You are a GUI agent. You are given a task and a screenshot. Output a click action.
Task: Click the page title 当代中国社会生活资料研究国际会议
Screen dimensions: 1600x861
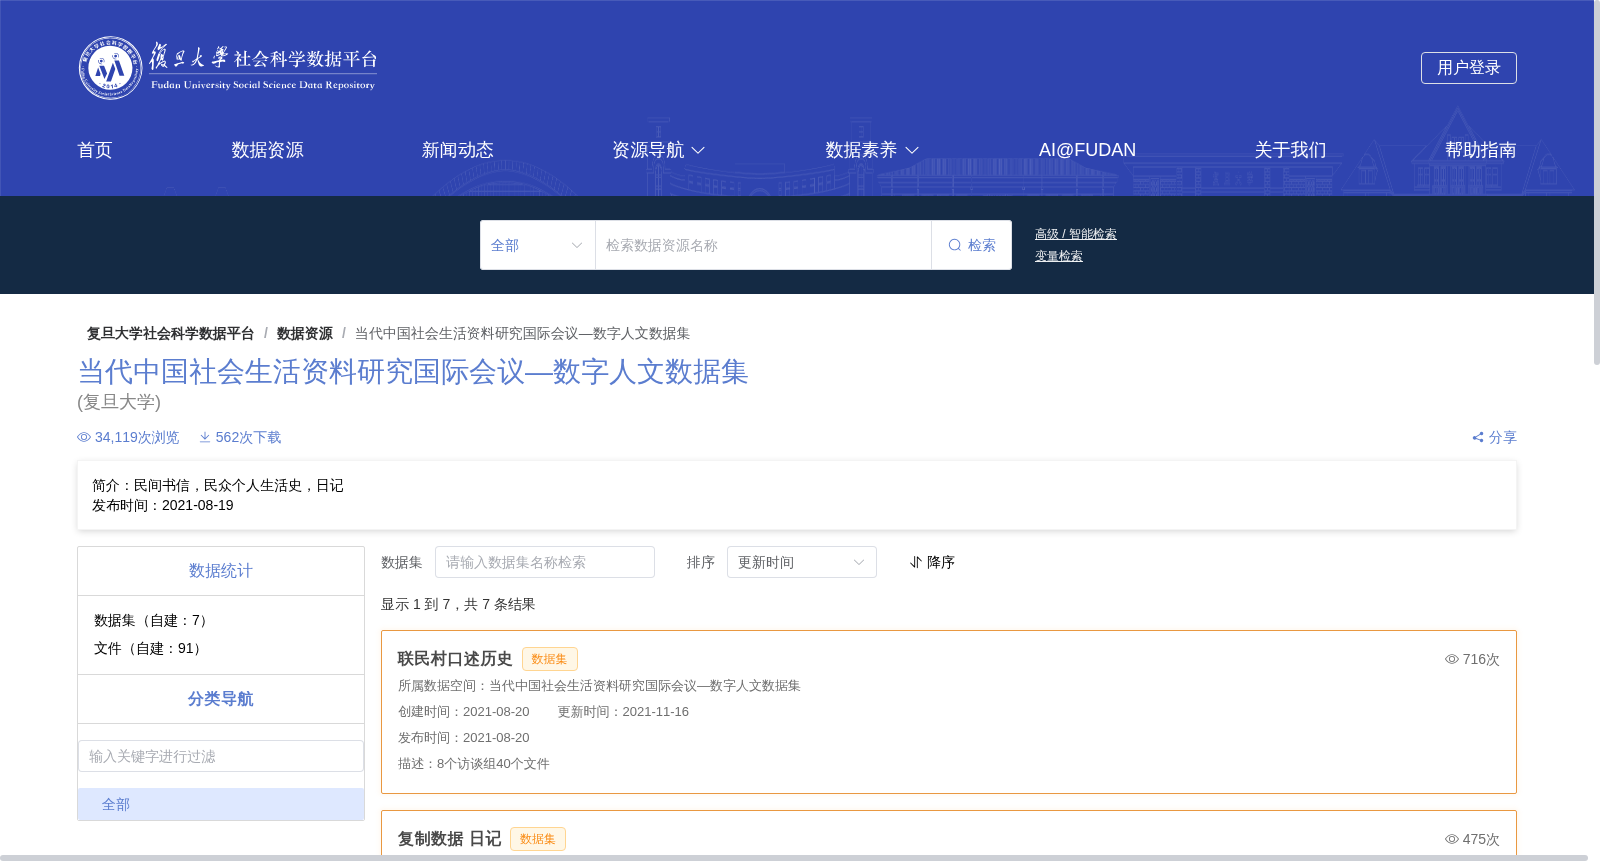(413, 372)
